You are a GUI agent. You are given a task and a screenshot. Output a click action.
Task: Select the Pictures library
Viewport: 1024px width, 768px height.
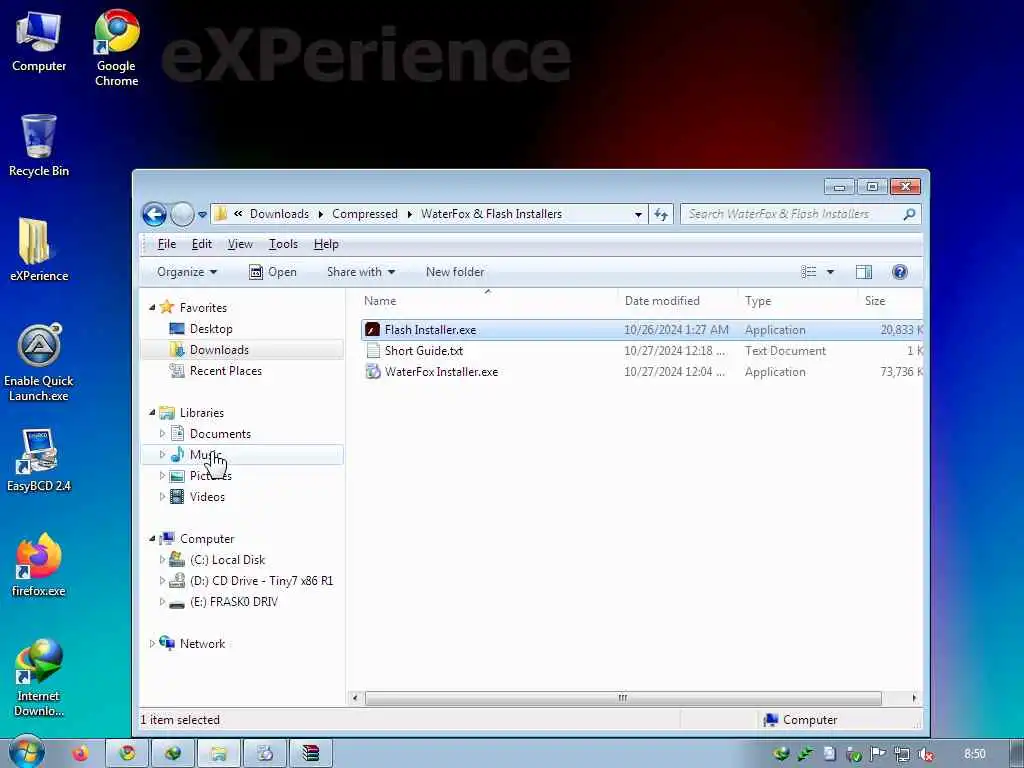coord(210,475)
